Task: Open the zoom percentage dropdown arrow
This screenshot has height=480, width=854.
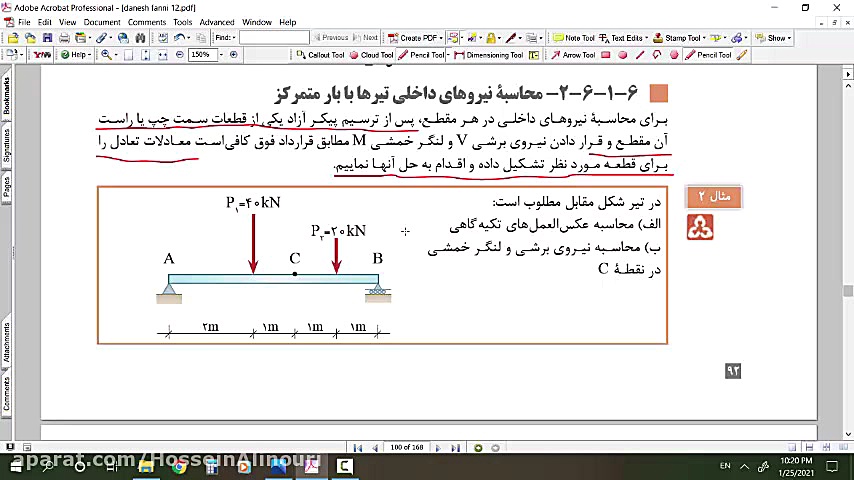Action: [221, 55]
